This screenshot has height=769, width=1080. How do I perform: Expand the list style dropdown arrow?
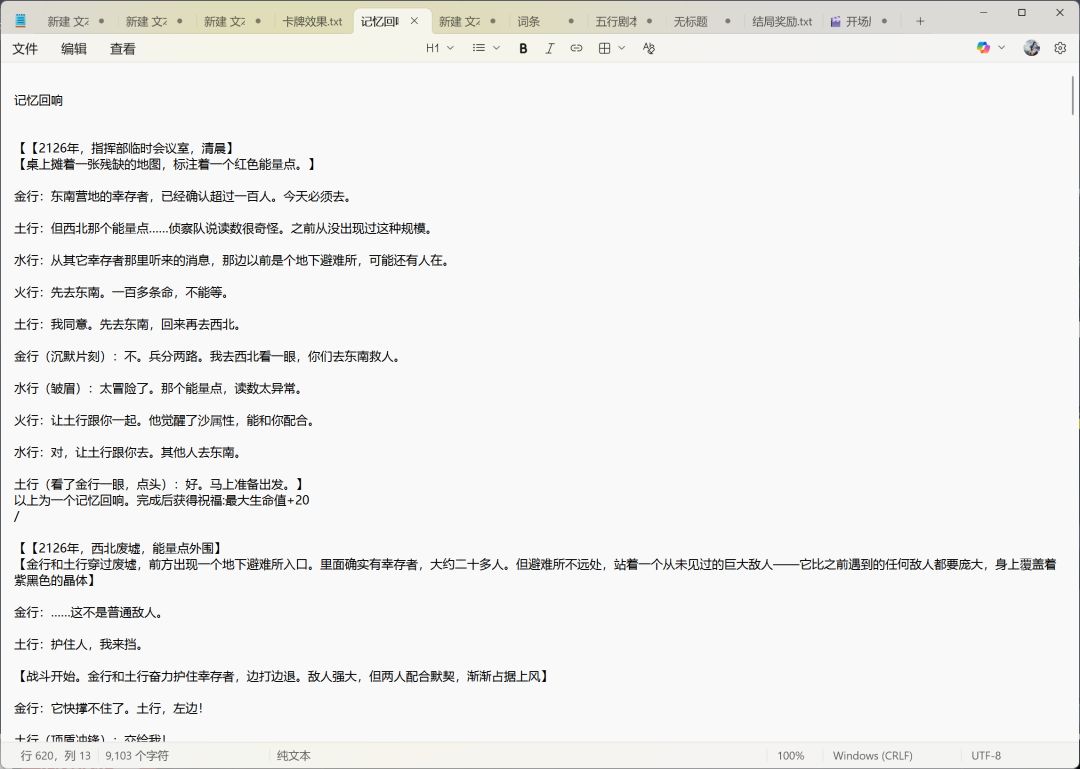click(x=496, y=48)
